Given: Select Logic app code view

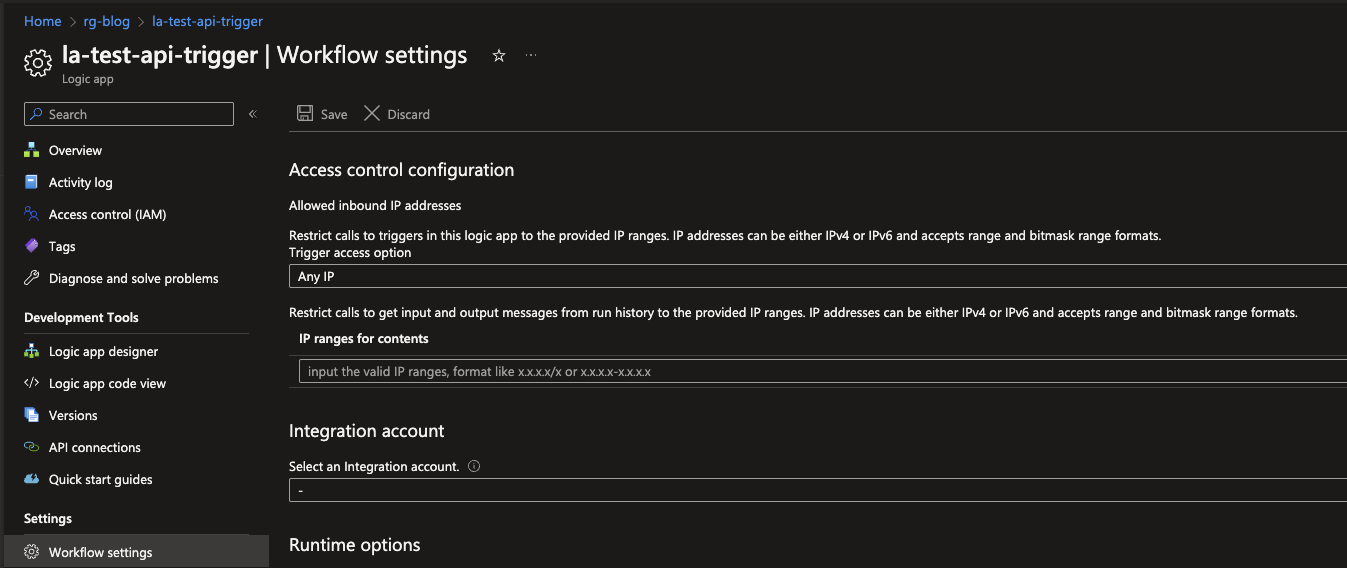Looking at the screenshot, I should point(107,383).
